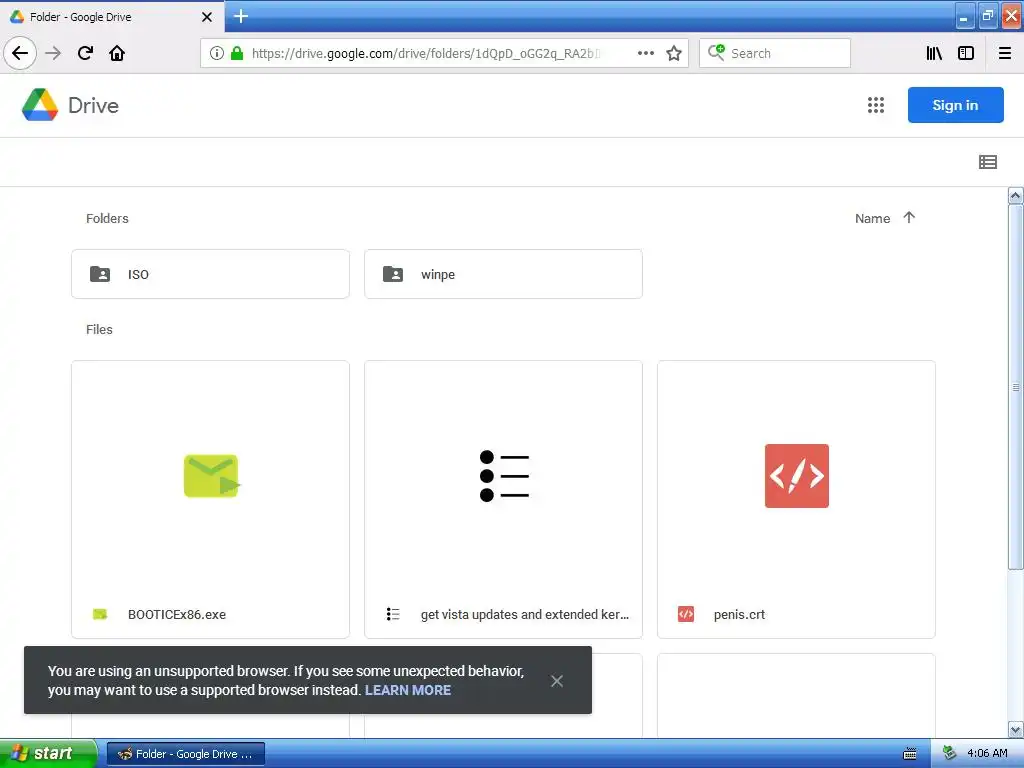The image size is (1024, 768).
Task: Reload the page with the refresh icon
Action: [85, 53]
